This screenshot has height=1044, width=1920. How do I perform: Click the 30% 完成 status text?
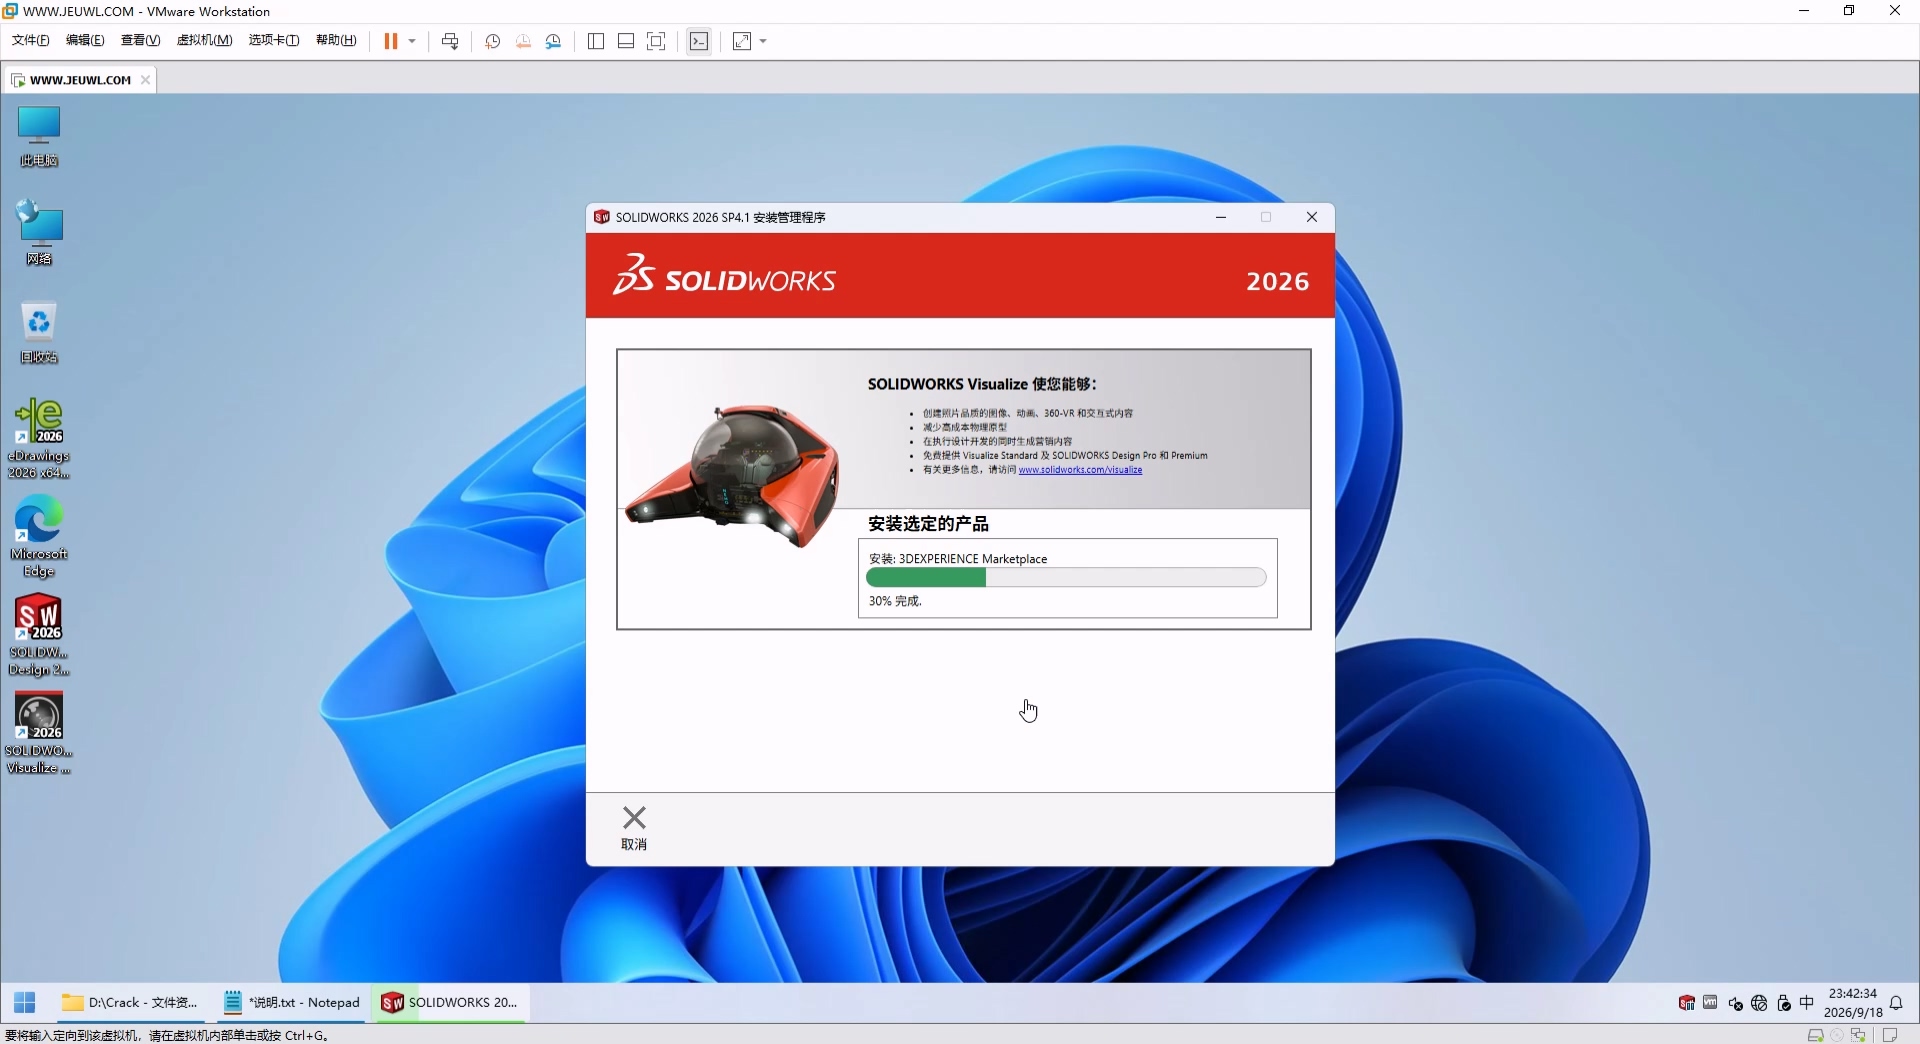[x=895, y=601]
